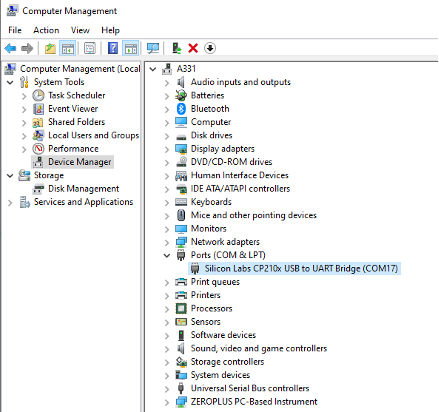Select Disk Management in the left tree

coord(83,189)
